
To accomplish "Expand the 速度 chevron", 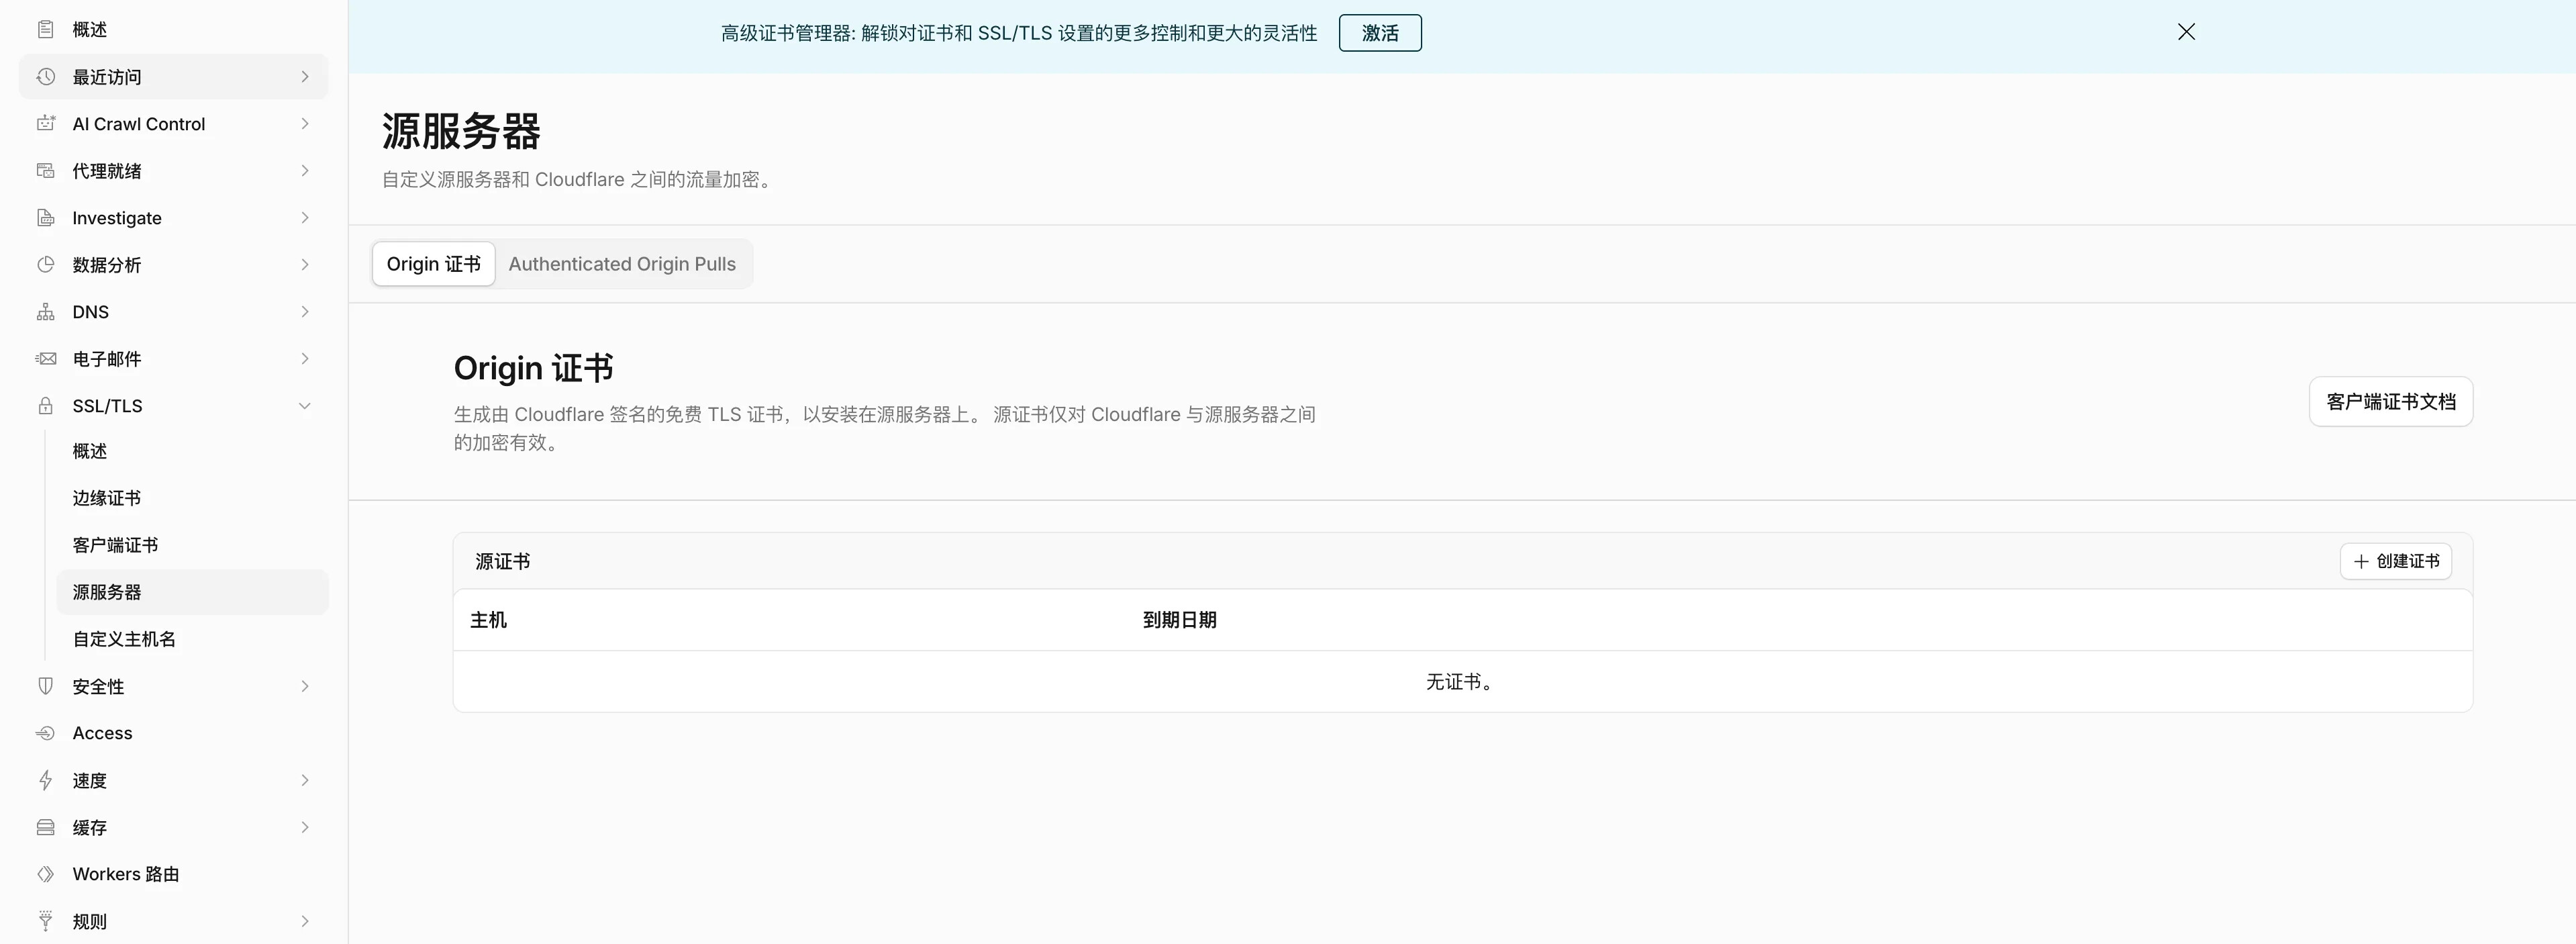I will [305, 780].
